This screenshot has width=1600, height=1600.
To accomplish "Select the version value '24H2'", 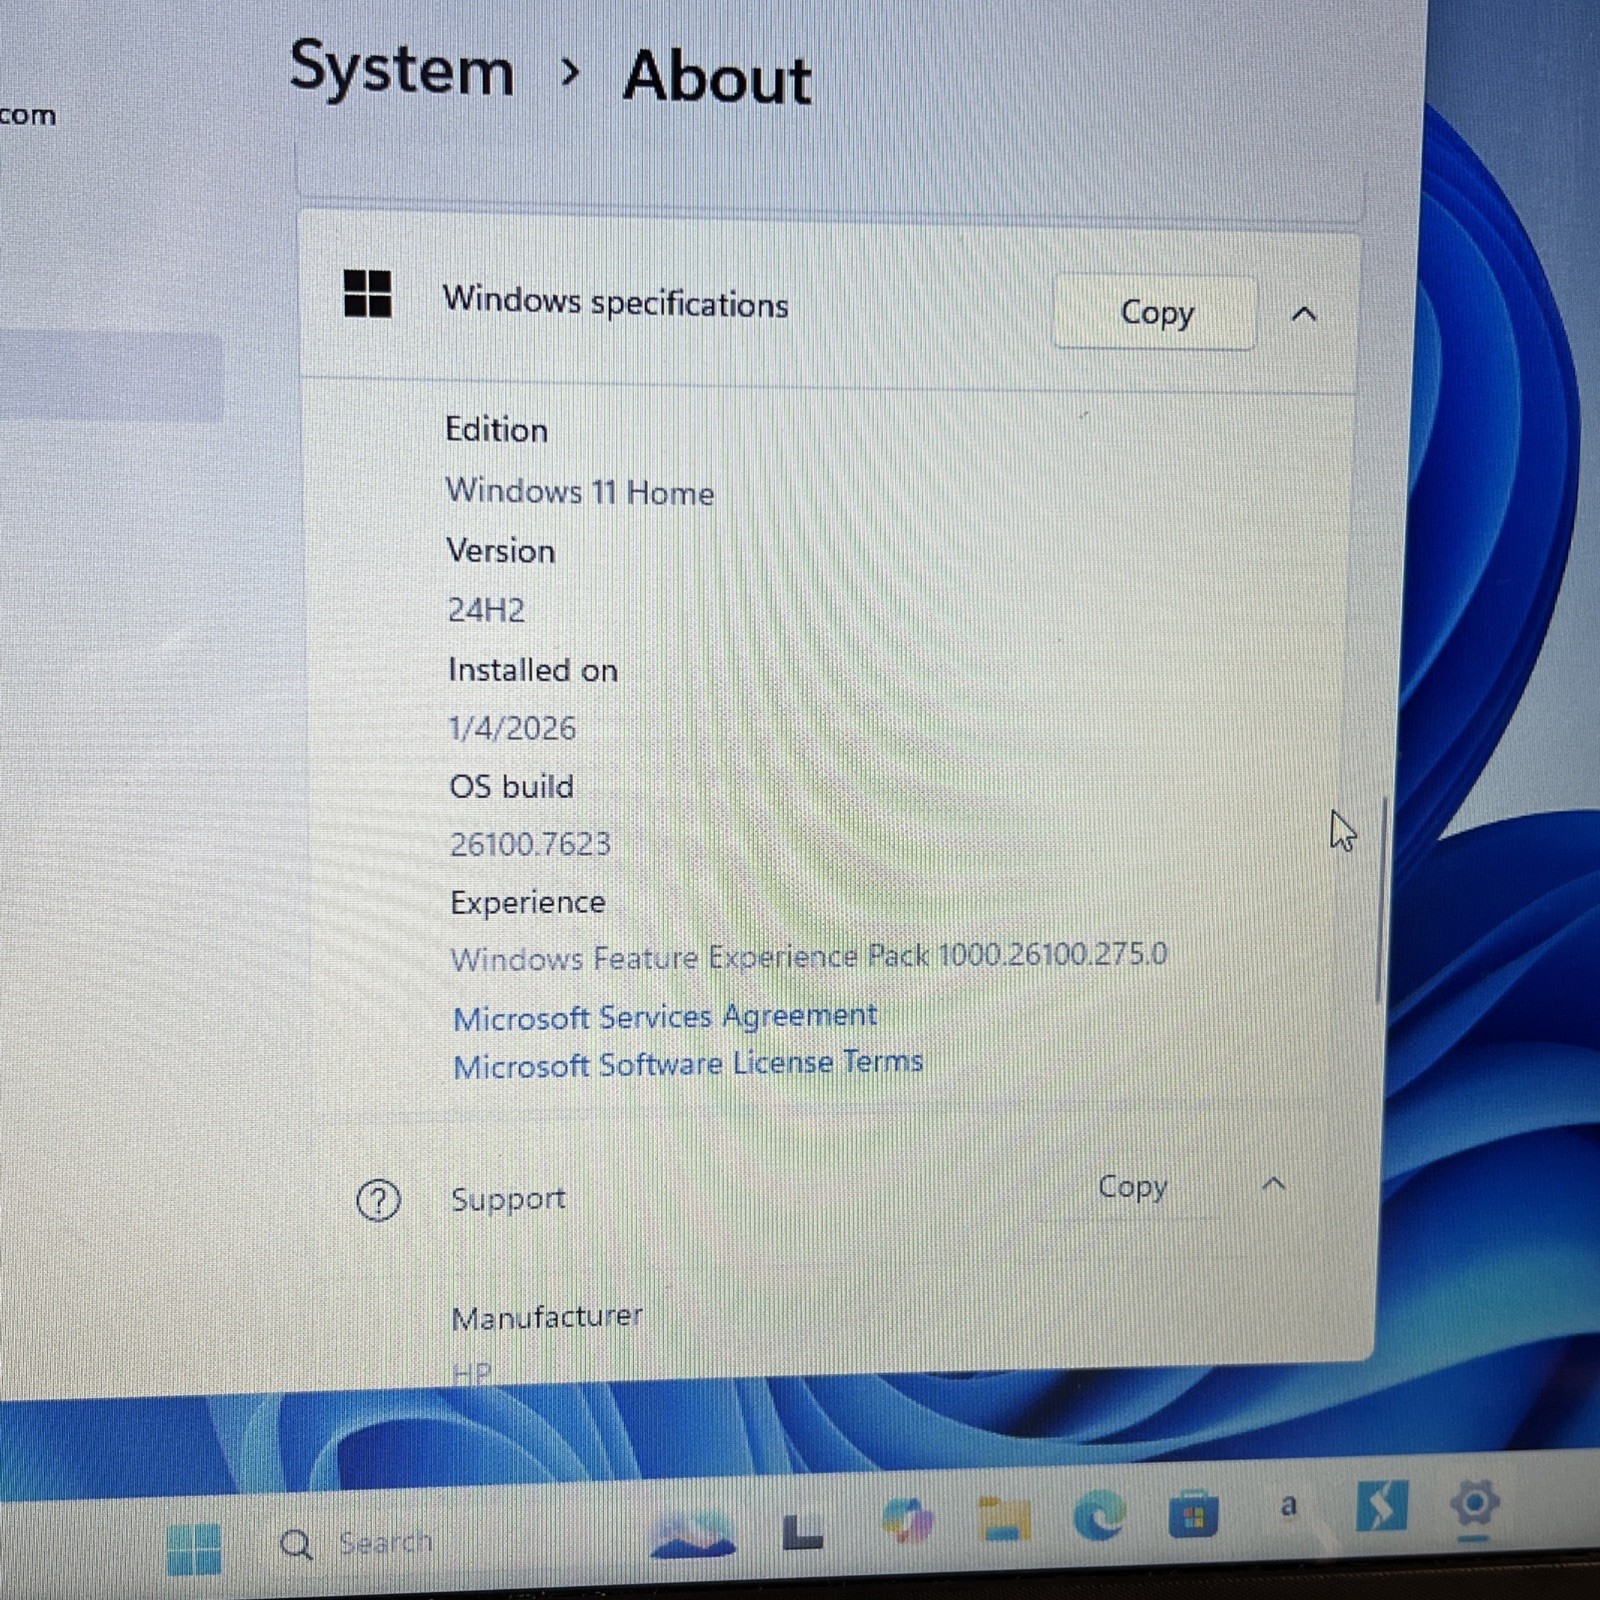I will point(486,610).
